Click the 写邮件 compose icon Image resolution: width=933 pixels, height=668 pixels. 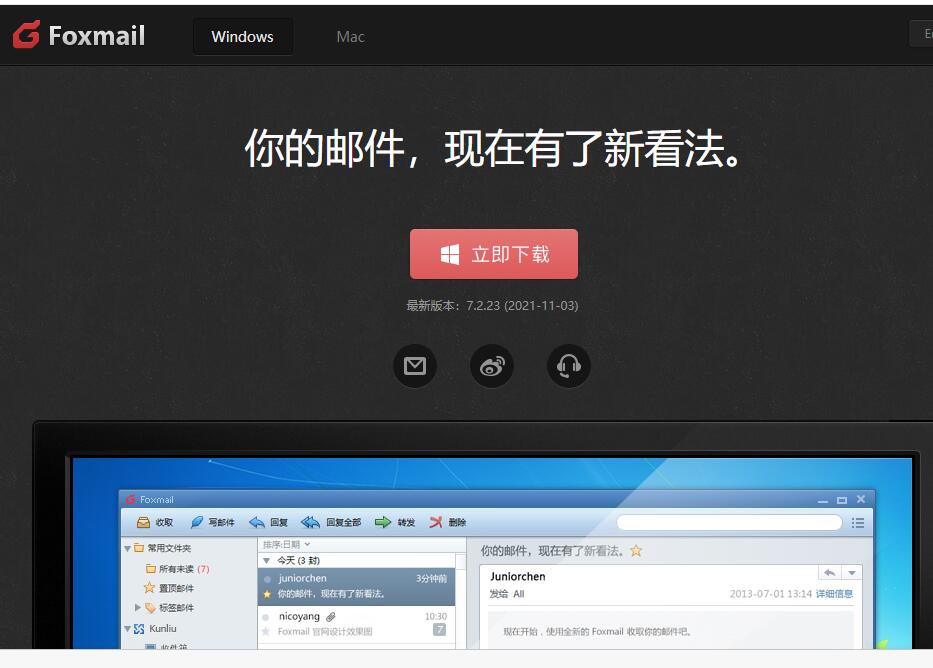(x=197, y=522)
